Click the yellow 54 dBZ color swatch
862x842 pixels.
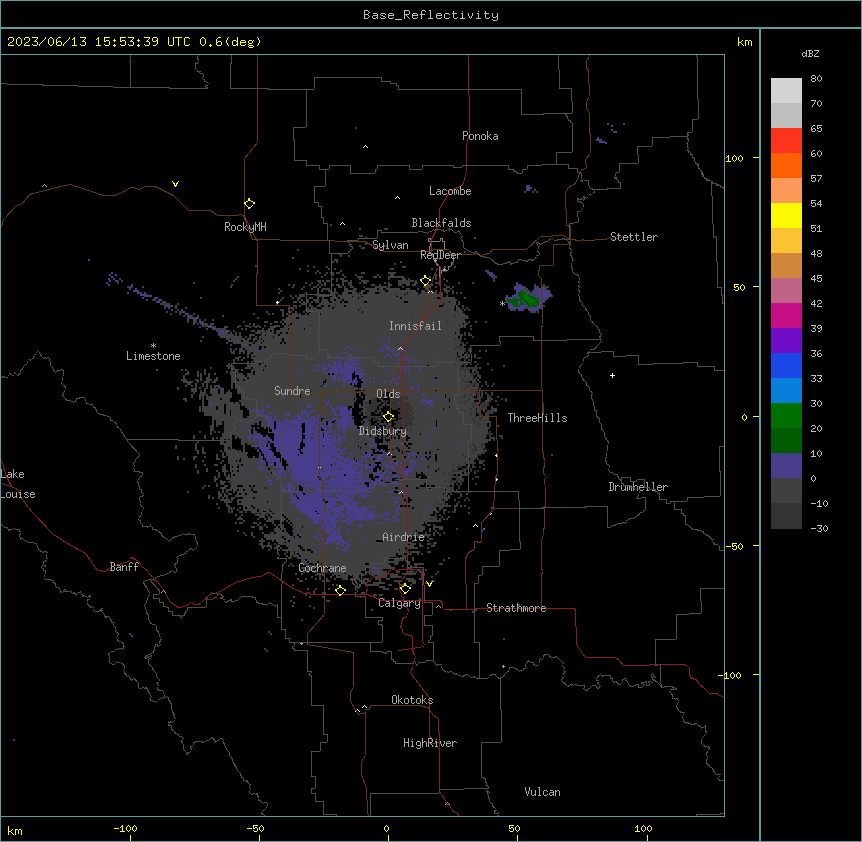(786, 215)
